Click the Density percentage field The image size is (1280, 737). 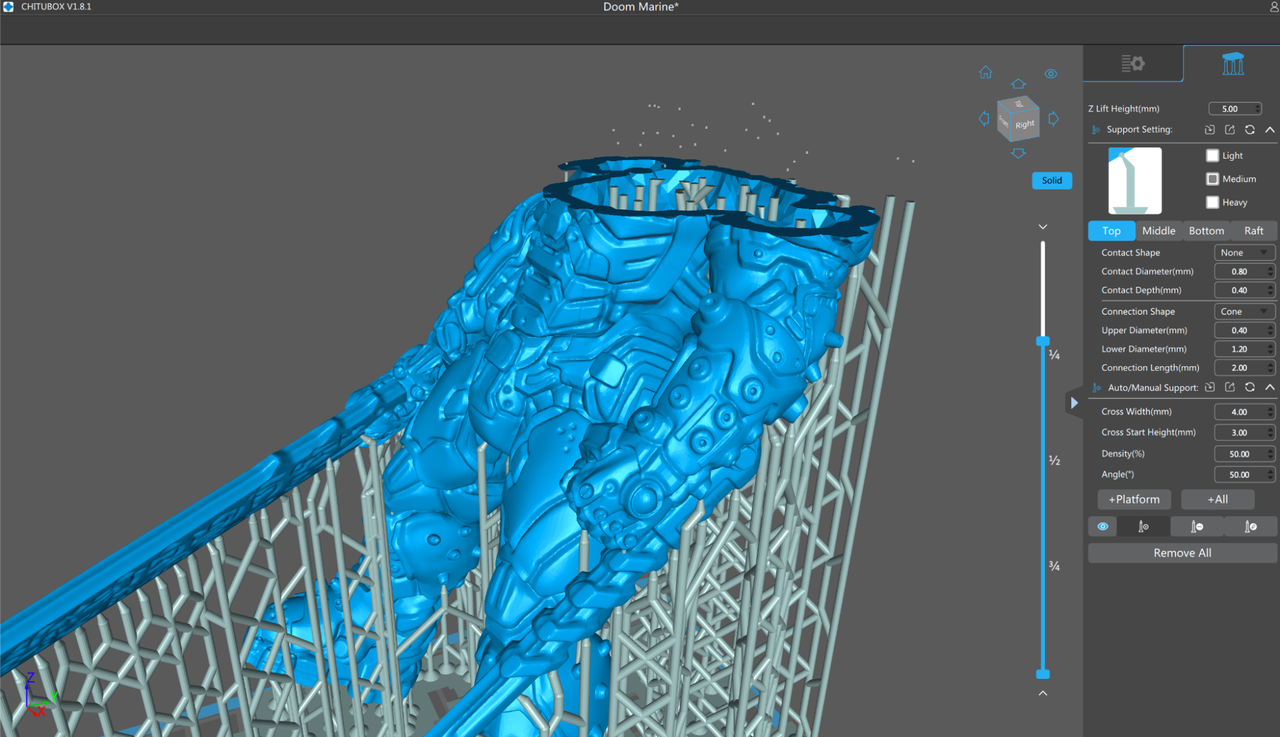1244,454
